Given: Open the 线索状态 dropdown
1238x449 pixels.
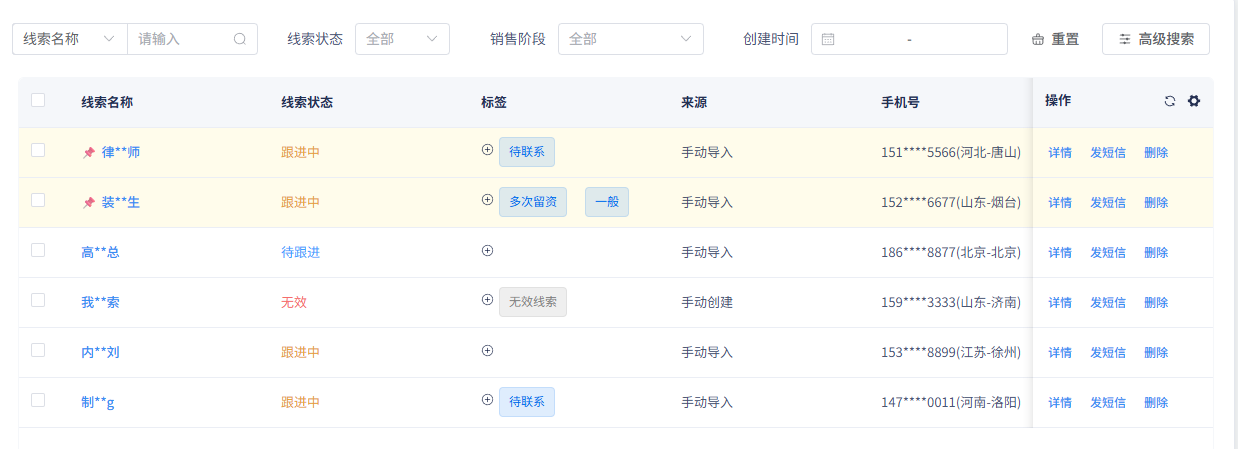Looking at the screenshot, I should [x=402, y=39].
